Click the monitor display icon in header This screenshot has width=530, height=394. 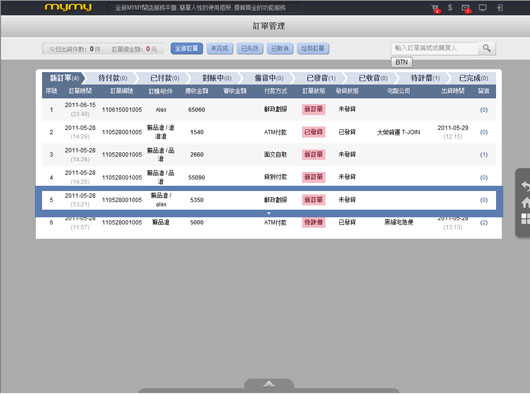(x=483, y=8)
